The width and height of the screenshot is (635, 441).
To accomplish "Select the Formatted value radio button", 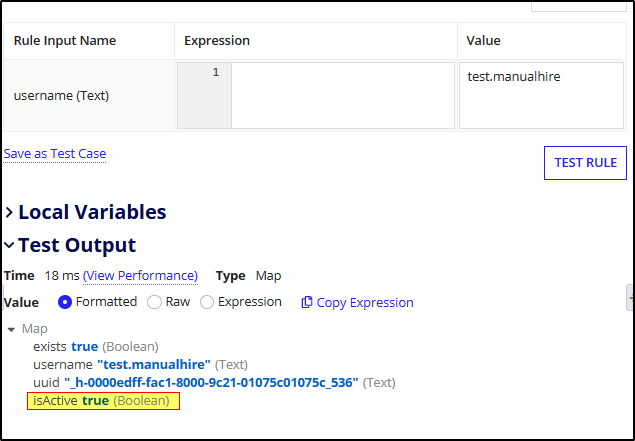I will pos(66,302).
